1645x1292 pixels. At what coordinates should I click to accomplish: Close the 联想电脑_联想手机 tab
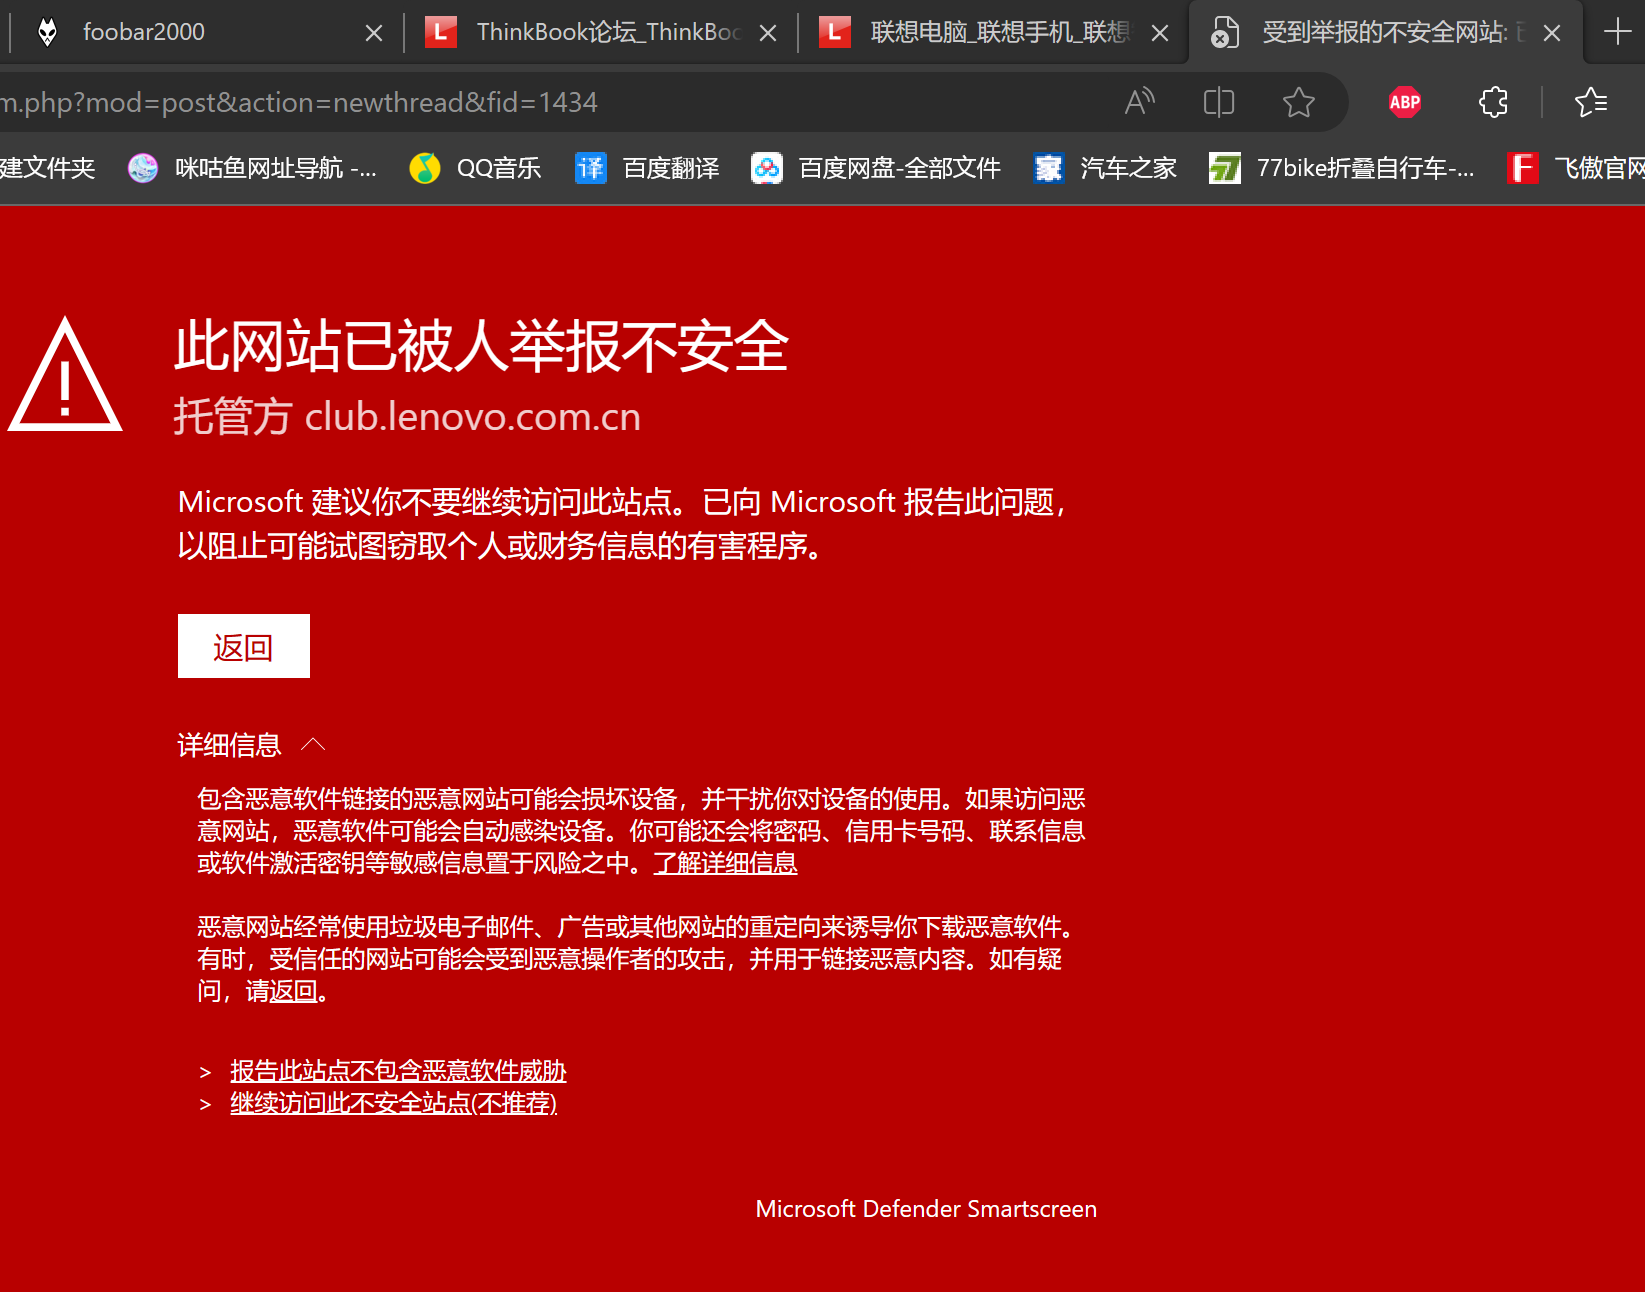tap(1160, 33)
